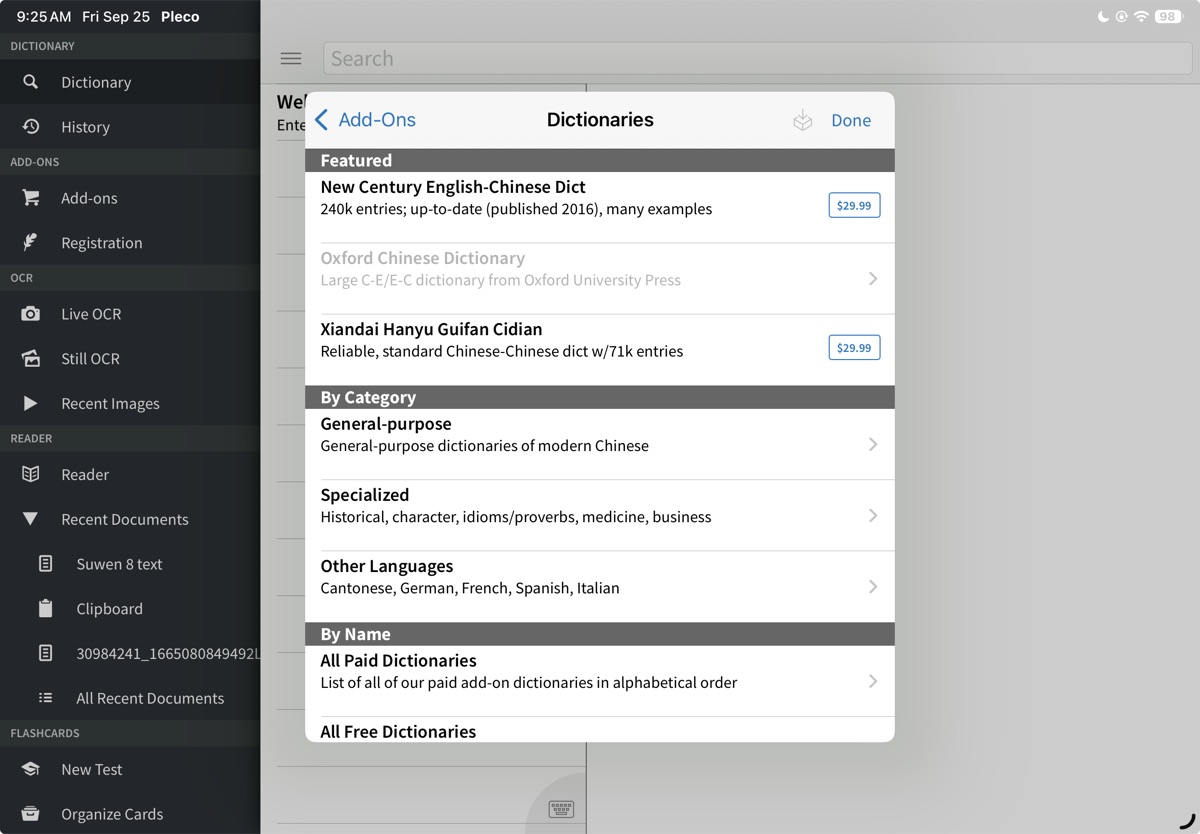The height and width of the screenshot is (834, 1200).
Task: Tap the Add-ons shopping cart icon
Action: [31, 198]
